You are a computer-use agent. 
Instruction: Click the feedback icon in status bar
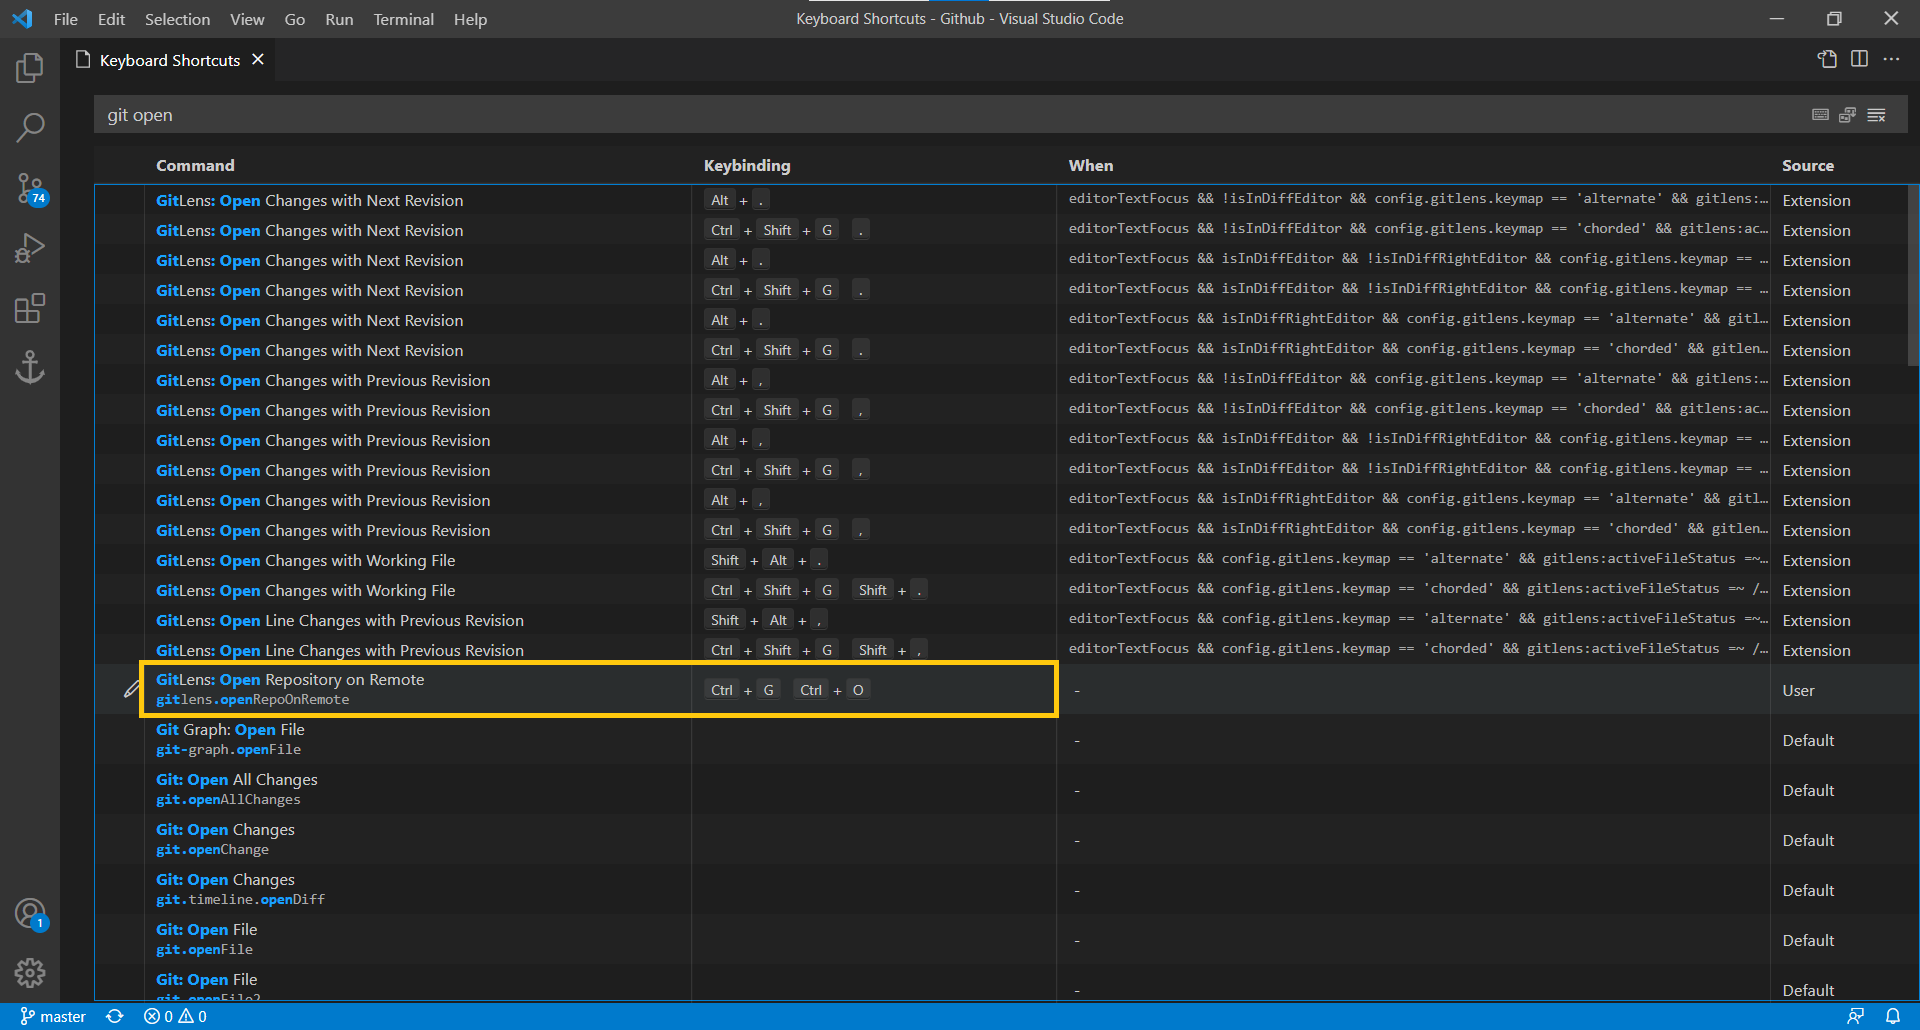1855,1016
